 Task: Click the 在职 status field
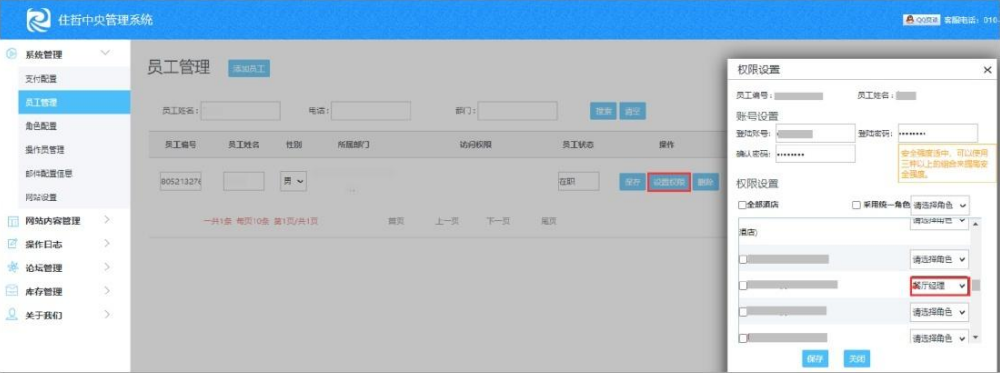click(x=578, y=182)
